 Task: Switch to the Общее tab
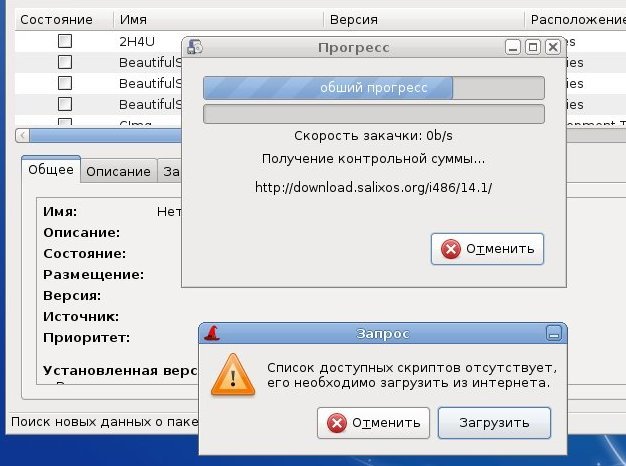click(x=51, y=169)
